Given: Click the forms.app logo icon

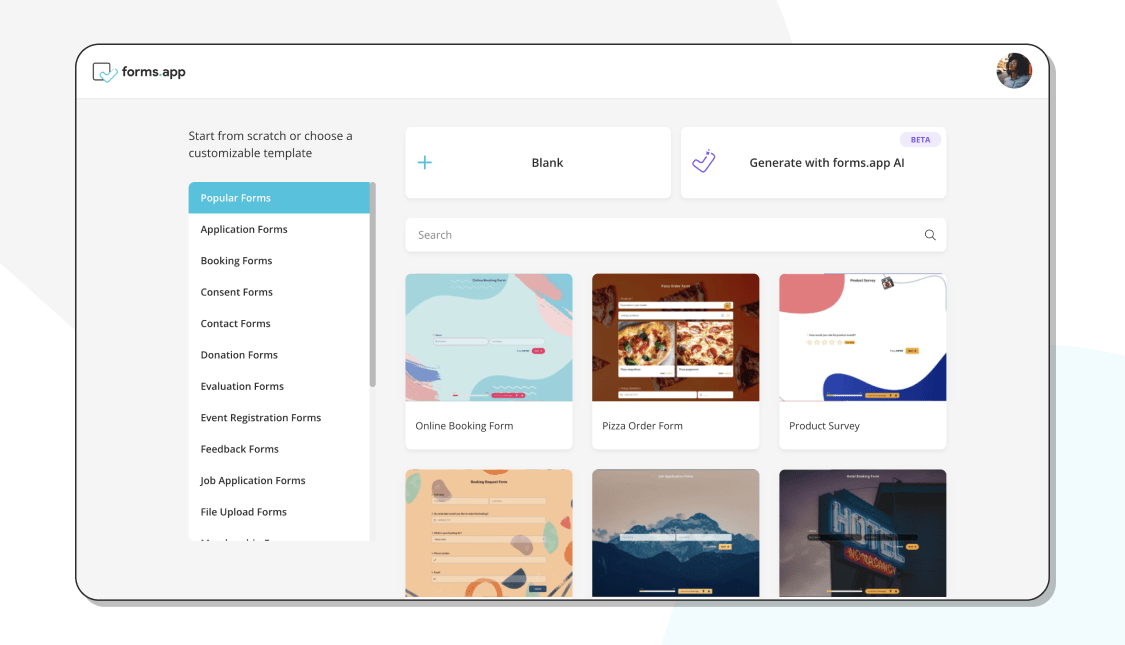Looking at the screenshot, I should (x=103, y=71).
